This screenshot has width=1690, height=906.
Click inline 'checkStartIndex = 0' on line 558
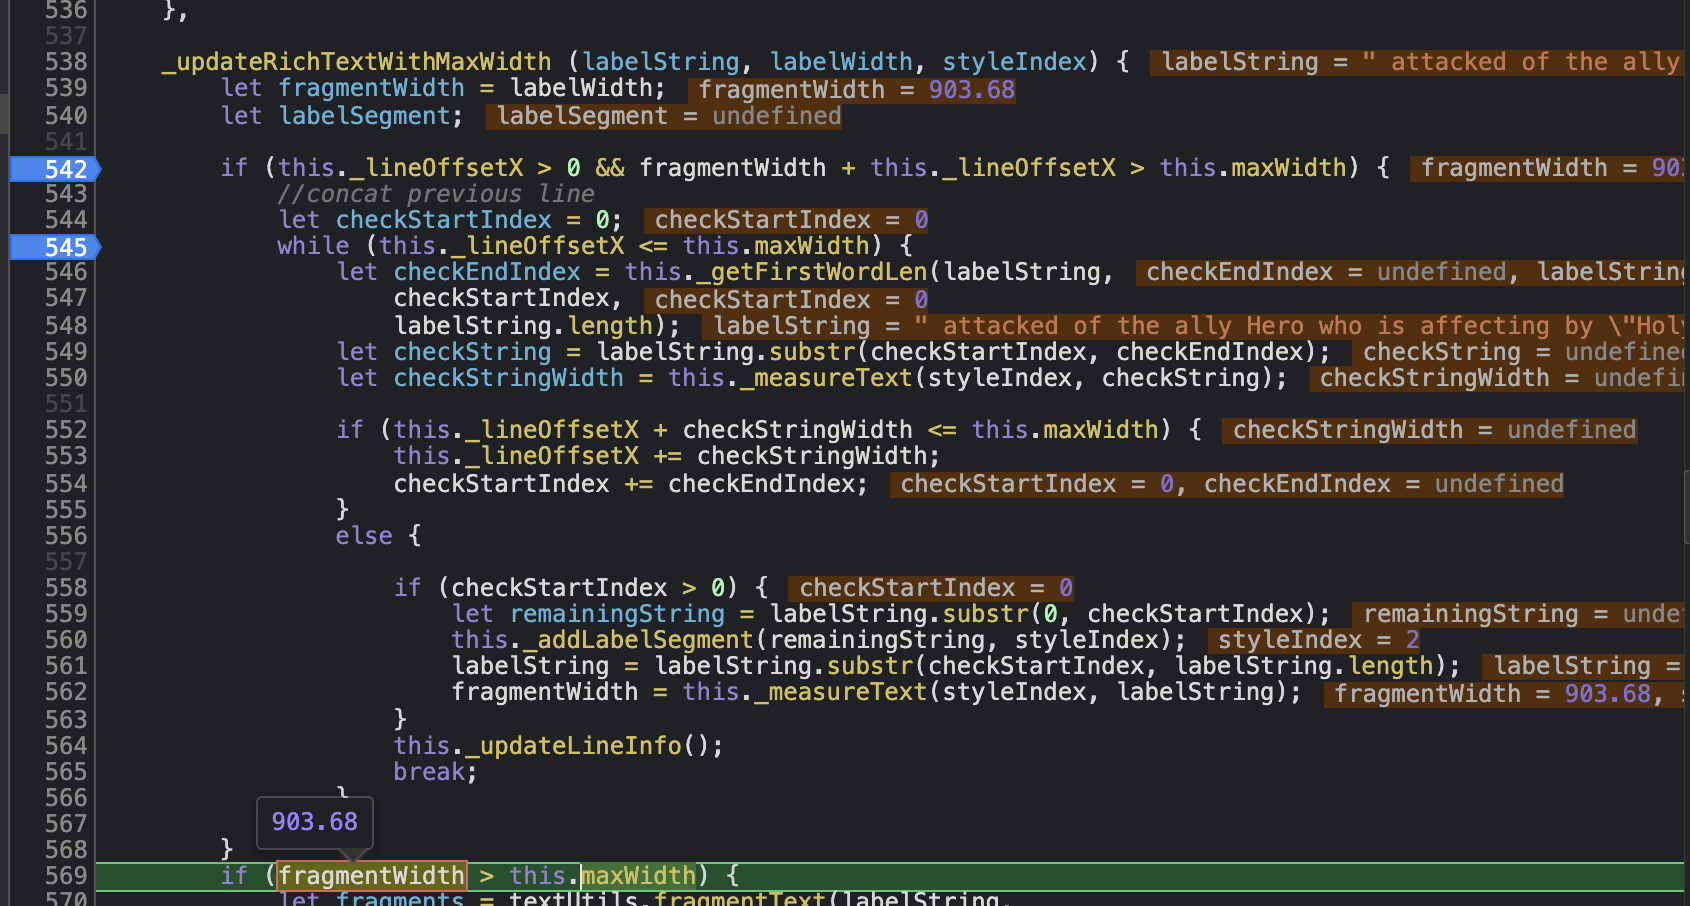click(x=931, y=588)
